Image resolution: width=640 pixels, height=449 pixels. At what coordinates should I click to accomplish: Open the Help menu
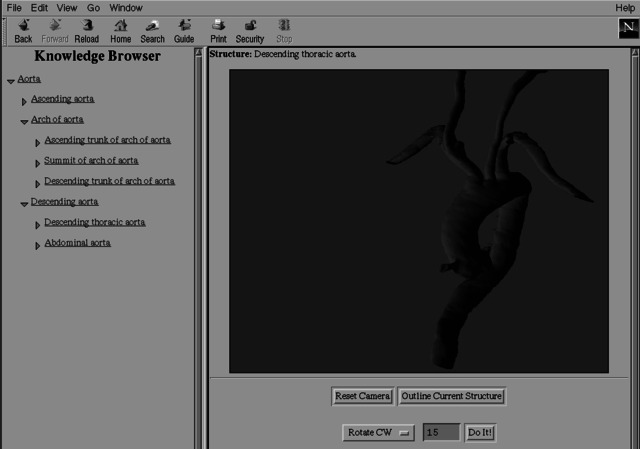(625, 7)
